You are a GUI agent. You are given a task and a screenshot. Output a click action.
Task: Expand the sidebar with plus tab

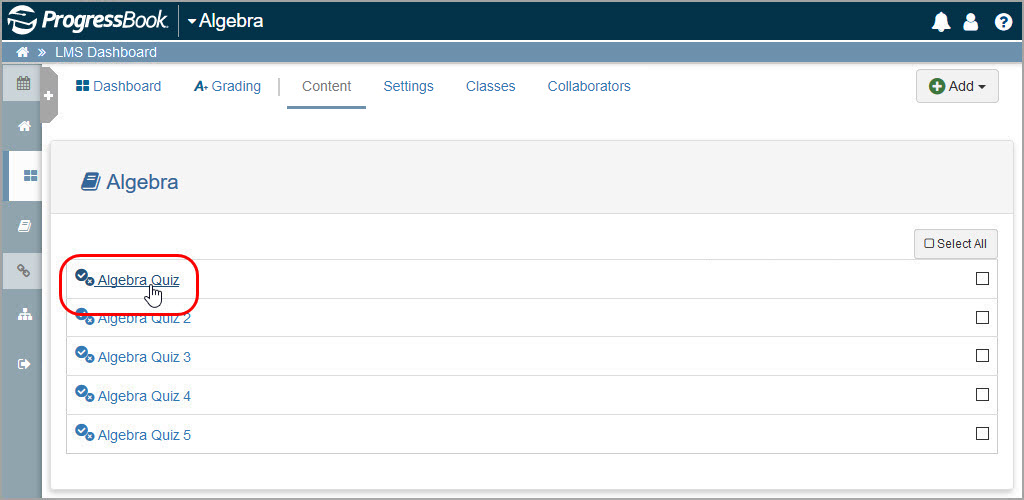[x=49, y=95]
